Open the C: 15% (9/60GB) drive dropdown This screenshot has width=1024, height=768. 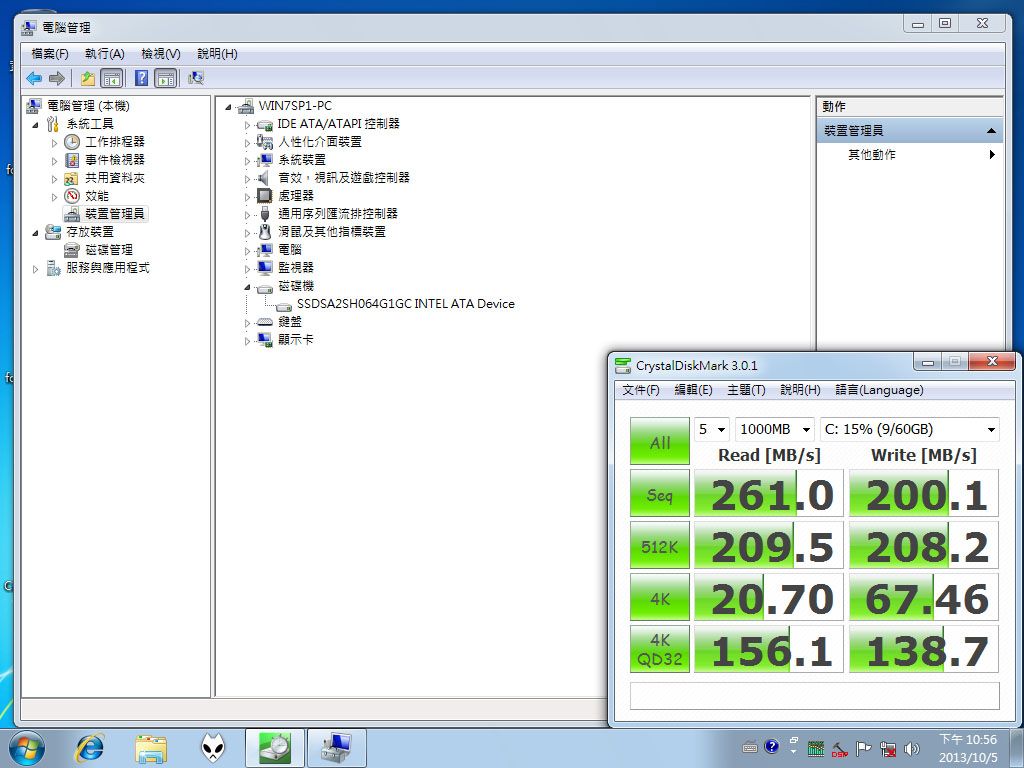[910, 429]
